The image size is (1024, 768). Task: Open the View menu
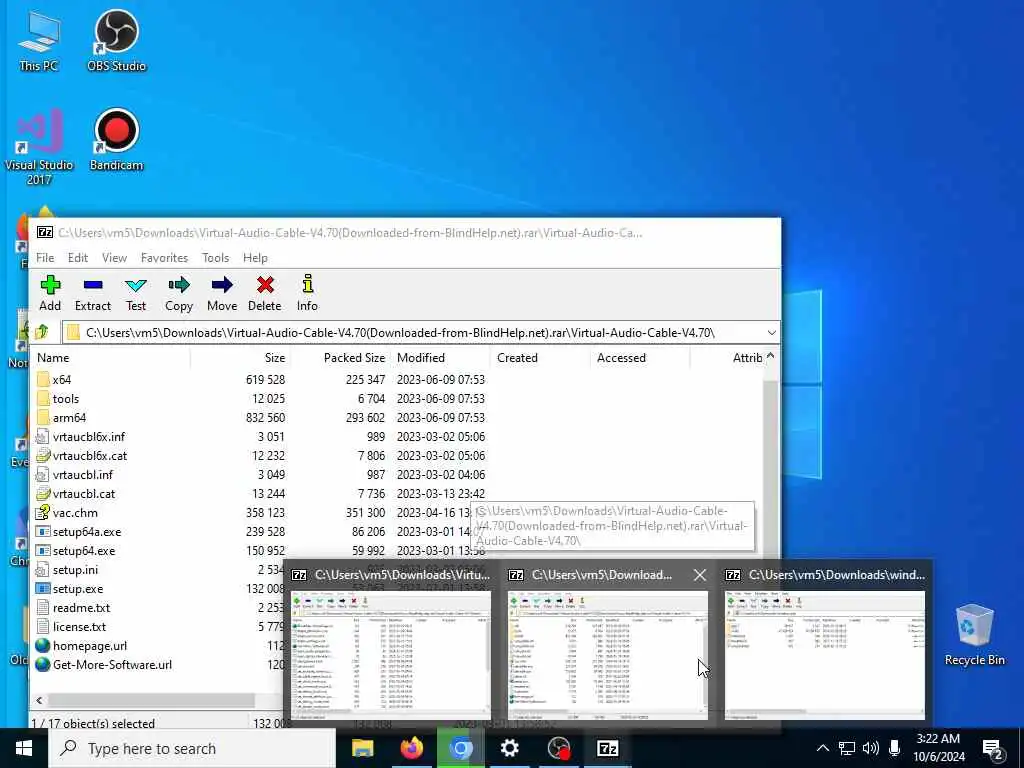(114, 258)
